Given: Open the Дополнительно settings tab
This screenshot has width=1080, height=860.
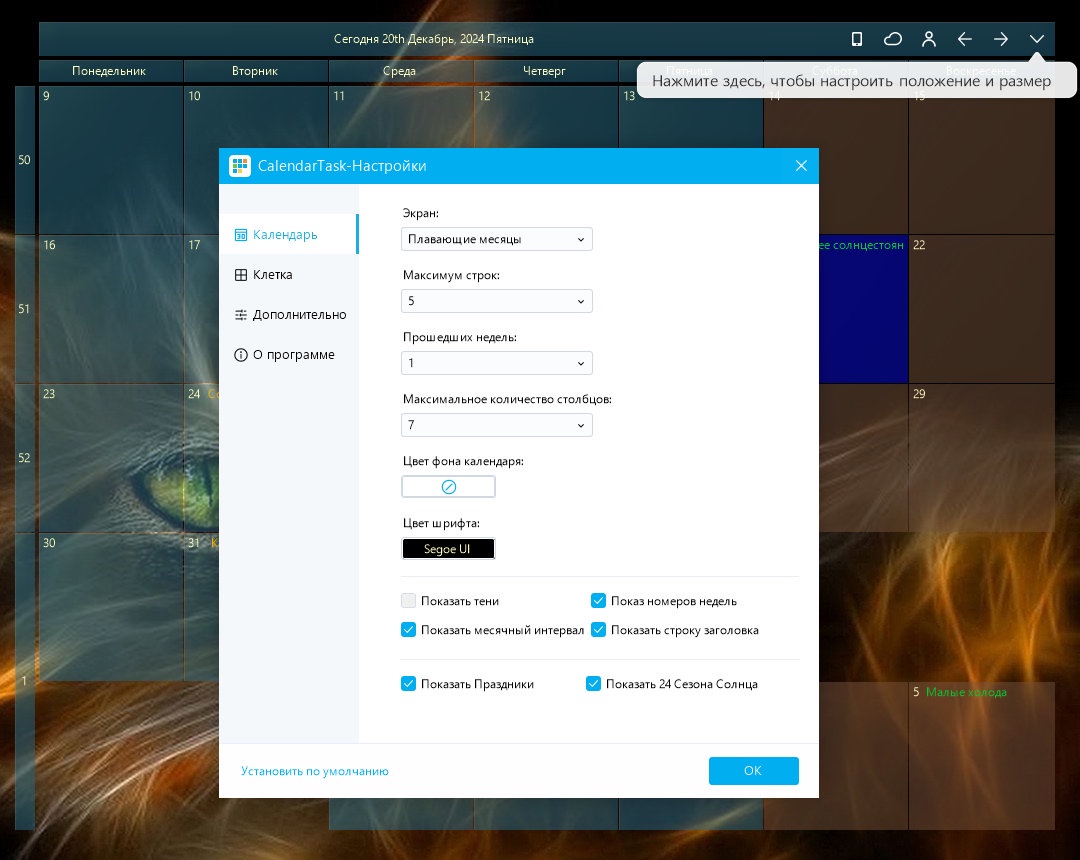Looking at the screenshot, I should coord(289,315).
